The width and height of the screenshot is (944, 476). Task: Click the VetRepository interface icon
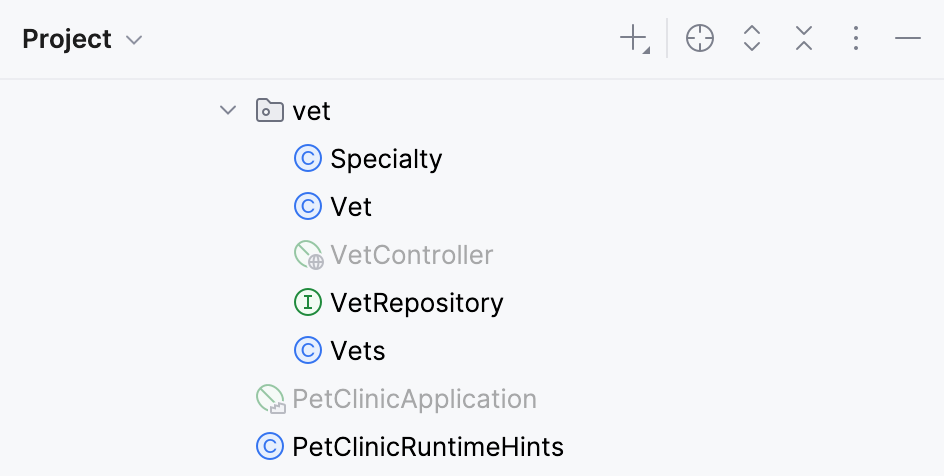point(307,302)
